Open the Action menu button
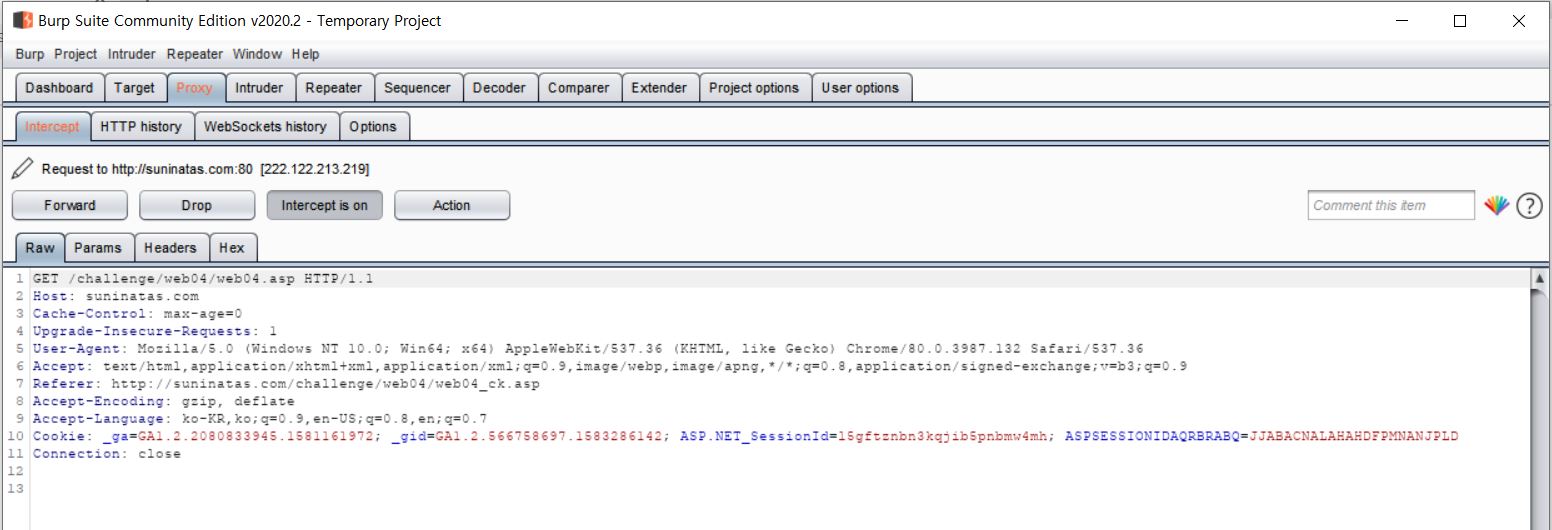 pos(452,205)
